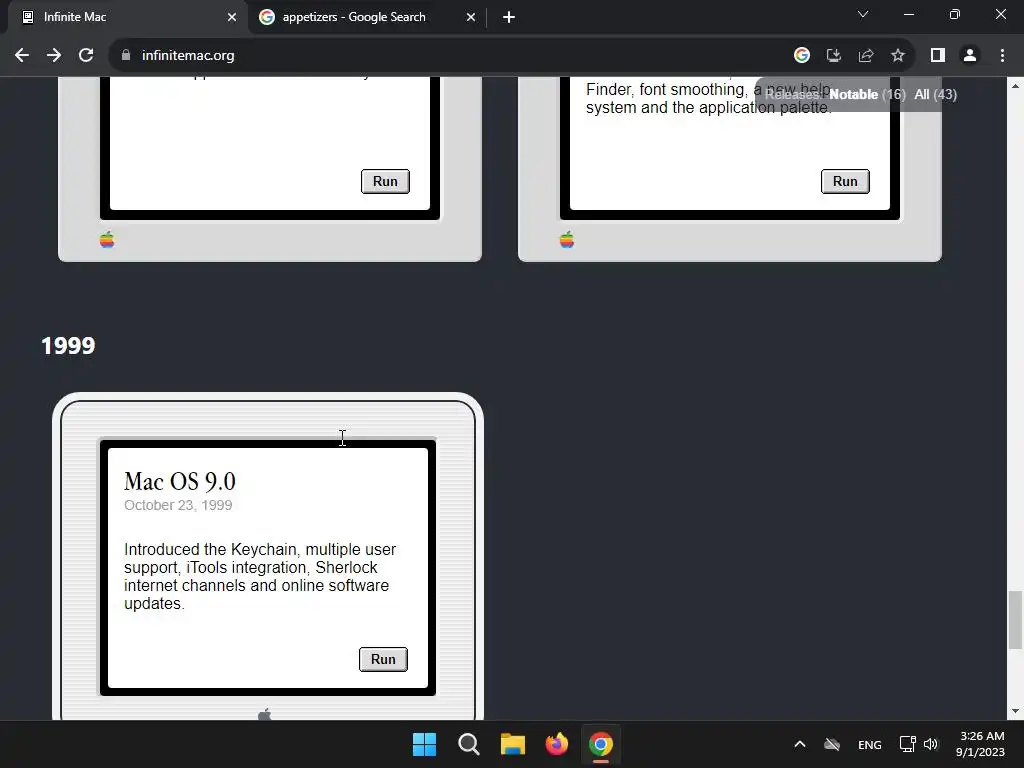Open the Windows Start menu

[424, 744]
